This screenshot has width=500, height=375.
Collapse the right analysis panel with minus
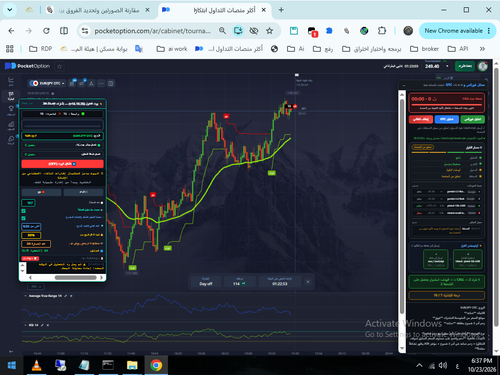[404, 86]
